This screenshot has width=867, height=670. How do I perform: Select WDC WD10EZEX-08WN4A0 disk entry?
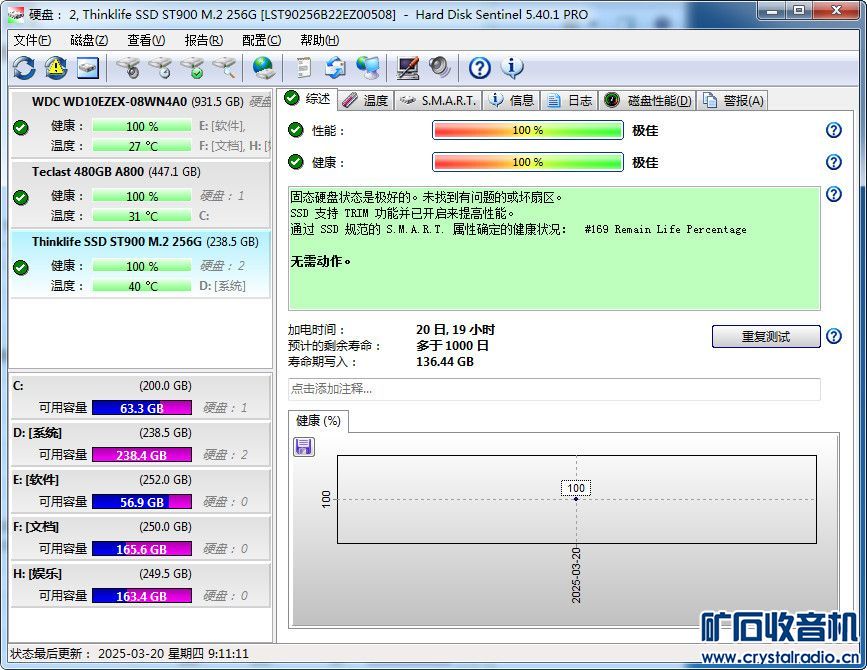pos(142,124)
